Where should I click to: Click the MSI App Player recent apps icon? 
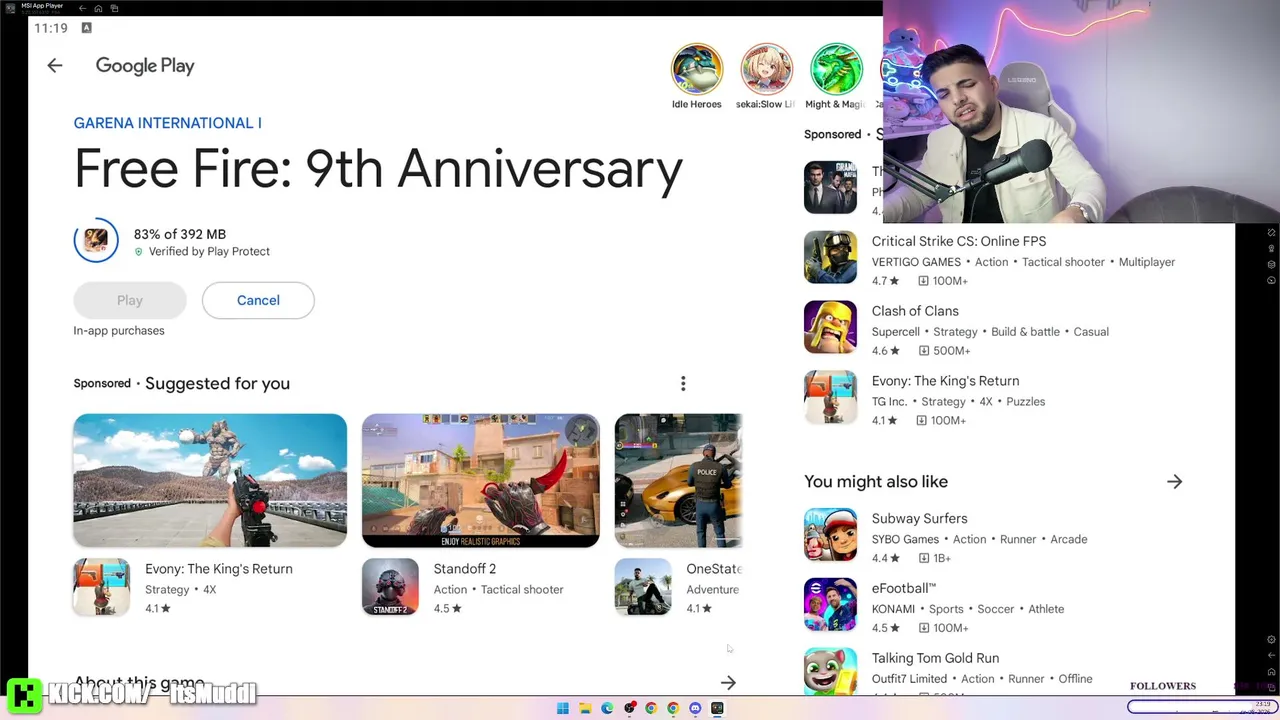[x=114, y=8]
